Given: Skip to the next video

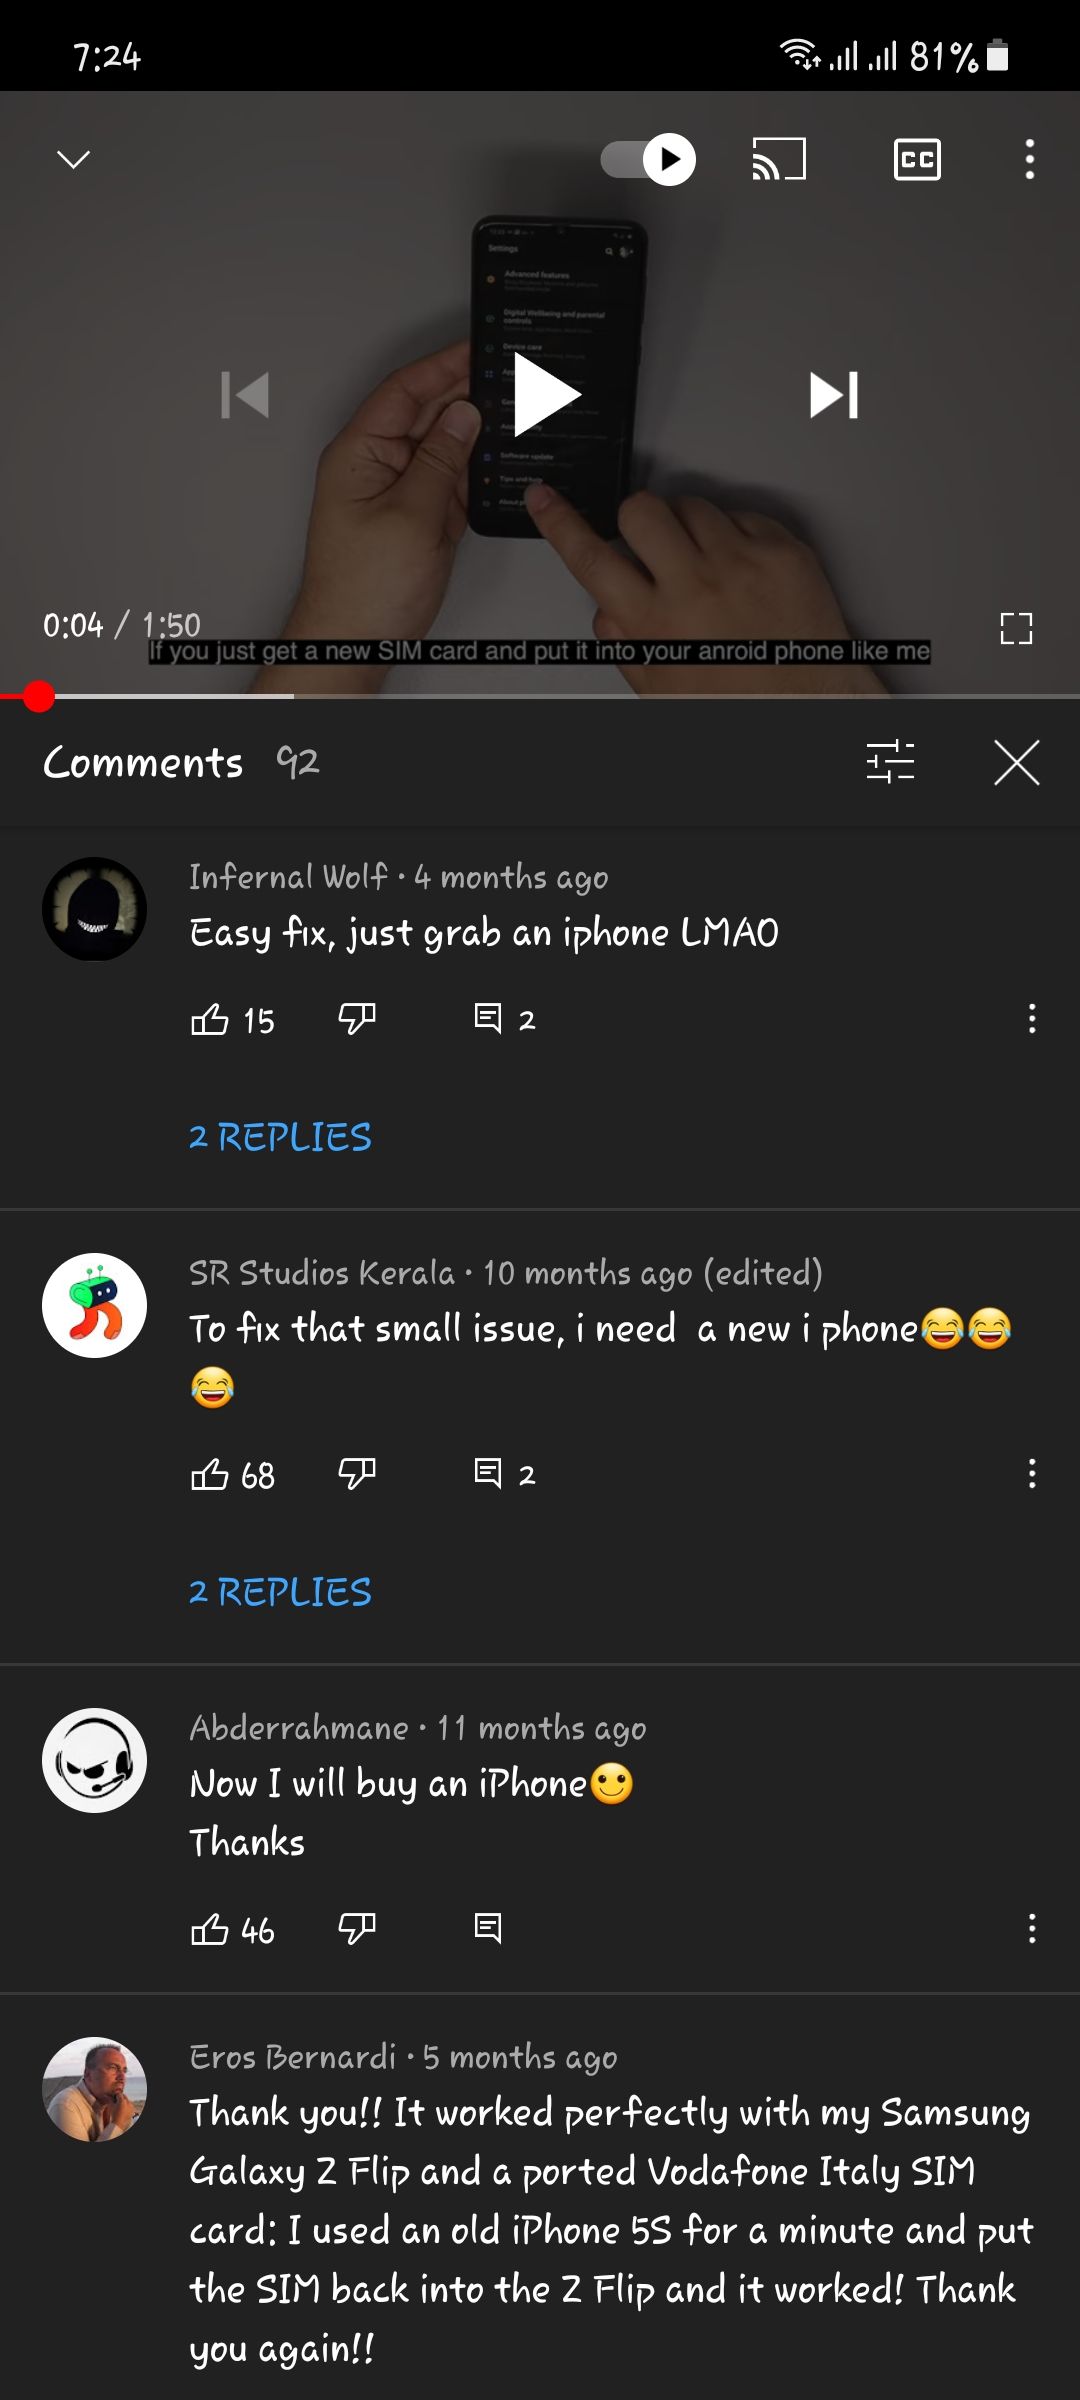Looking at the screenshot, I should [x=834, y=395].
